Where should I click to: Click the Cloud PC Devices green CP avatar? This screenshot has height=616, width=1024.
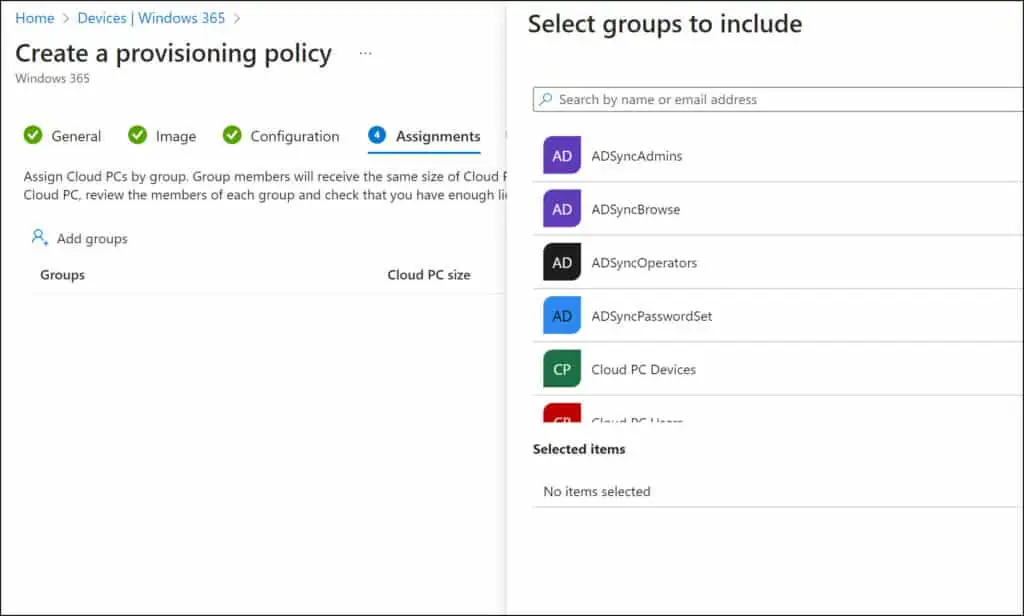click(562, 369)
